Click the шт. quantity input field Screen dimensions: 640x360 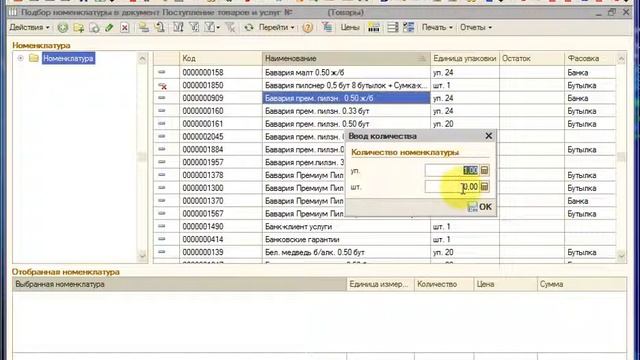[452, 187]
